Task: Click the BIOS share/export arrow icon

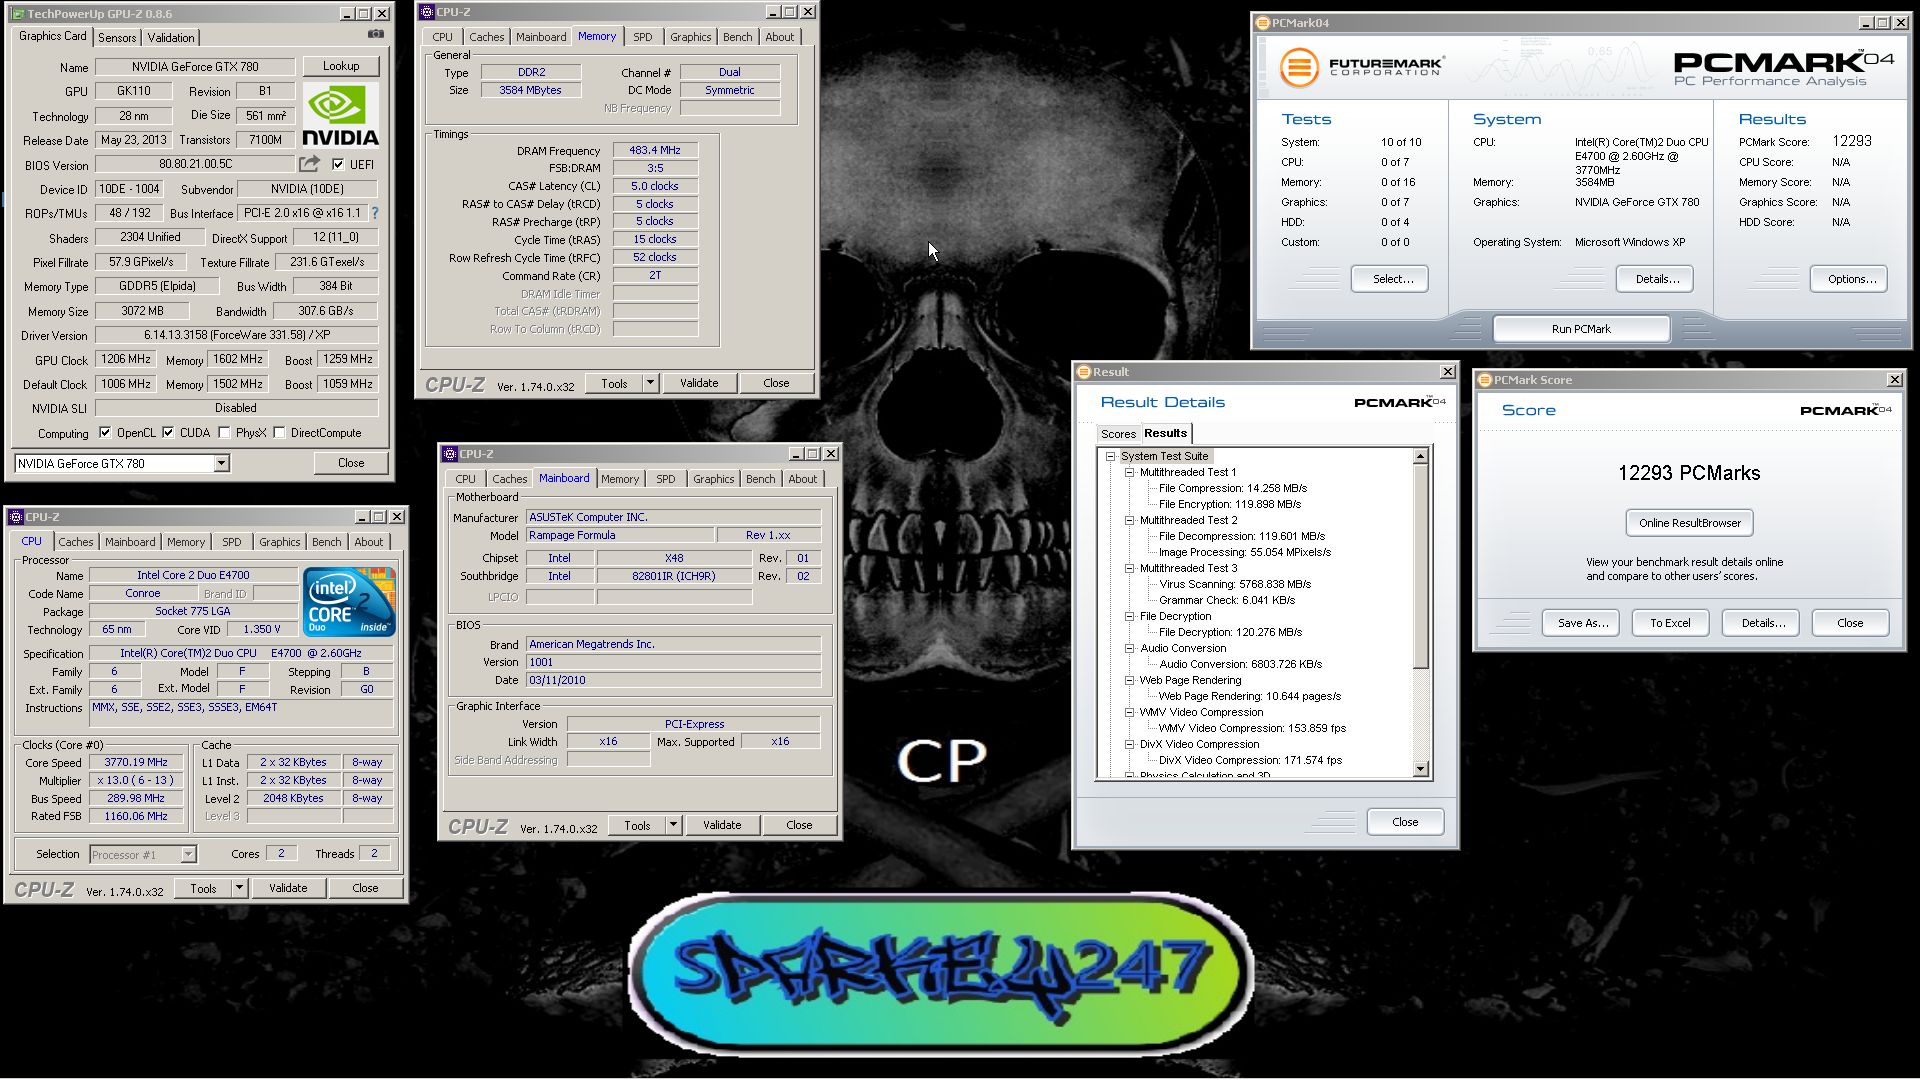Action: click(x=310, y=164)
